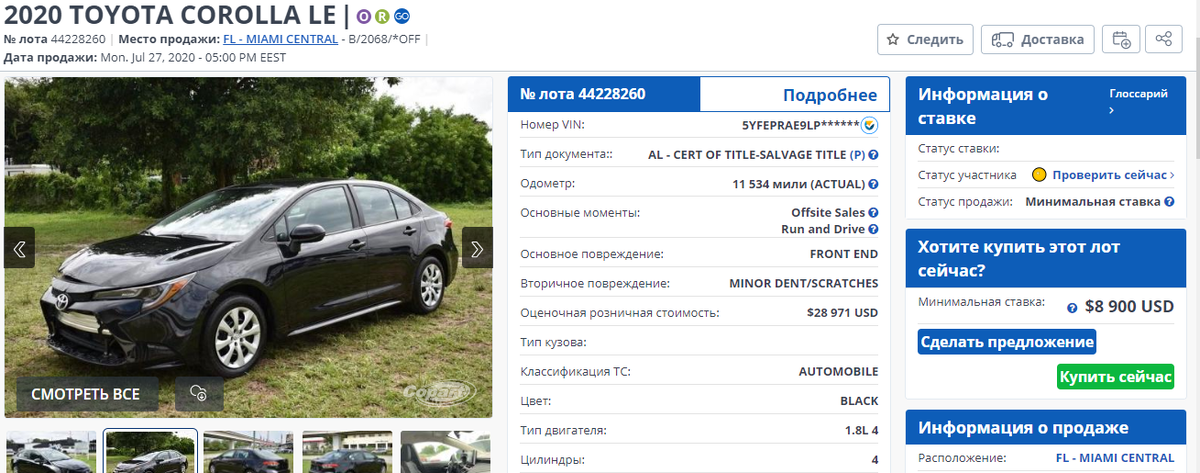Click the estimated retail value $28 971 USD
Screen dimensions: 1200x473
point(842,313)
